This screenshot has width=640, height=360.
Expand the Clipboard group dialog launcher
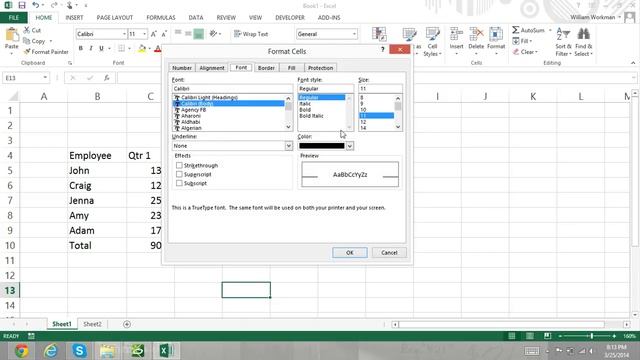[x=70, y=63]
